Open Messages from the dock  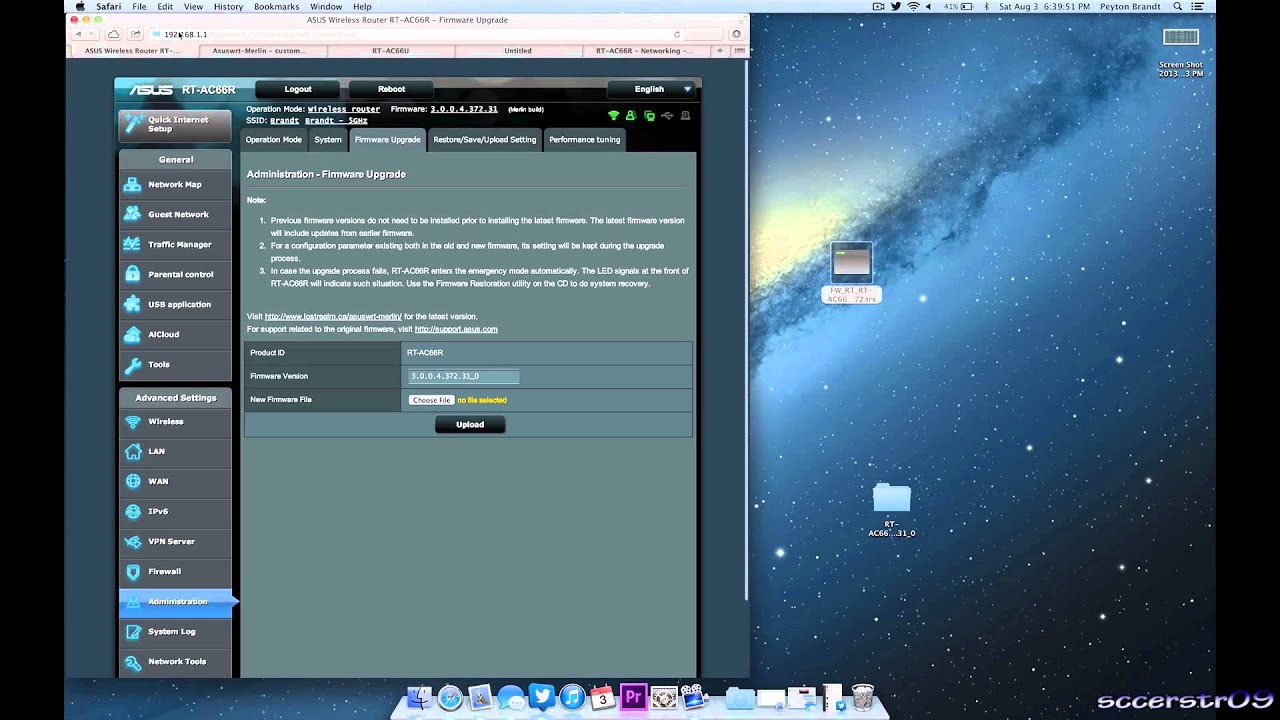tap(511, 696)
